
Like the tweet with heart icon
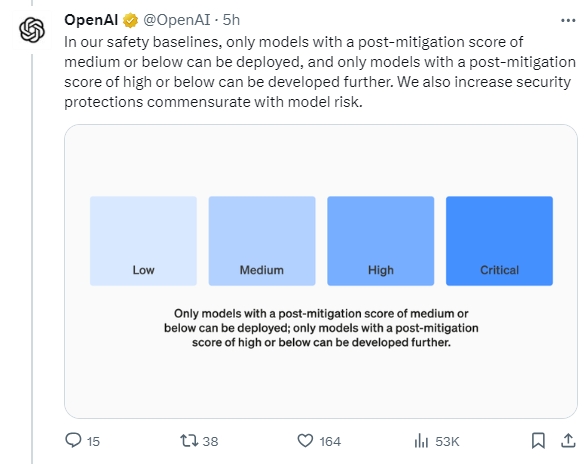(x=305, y=441)
